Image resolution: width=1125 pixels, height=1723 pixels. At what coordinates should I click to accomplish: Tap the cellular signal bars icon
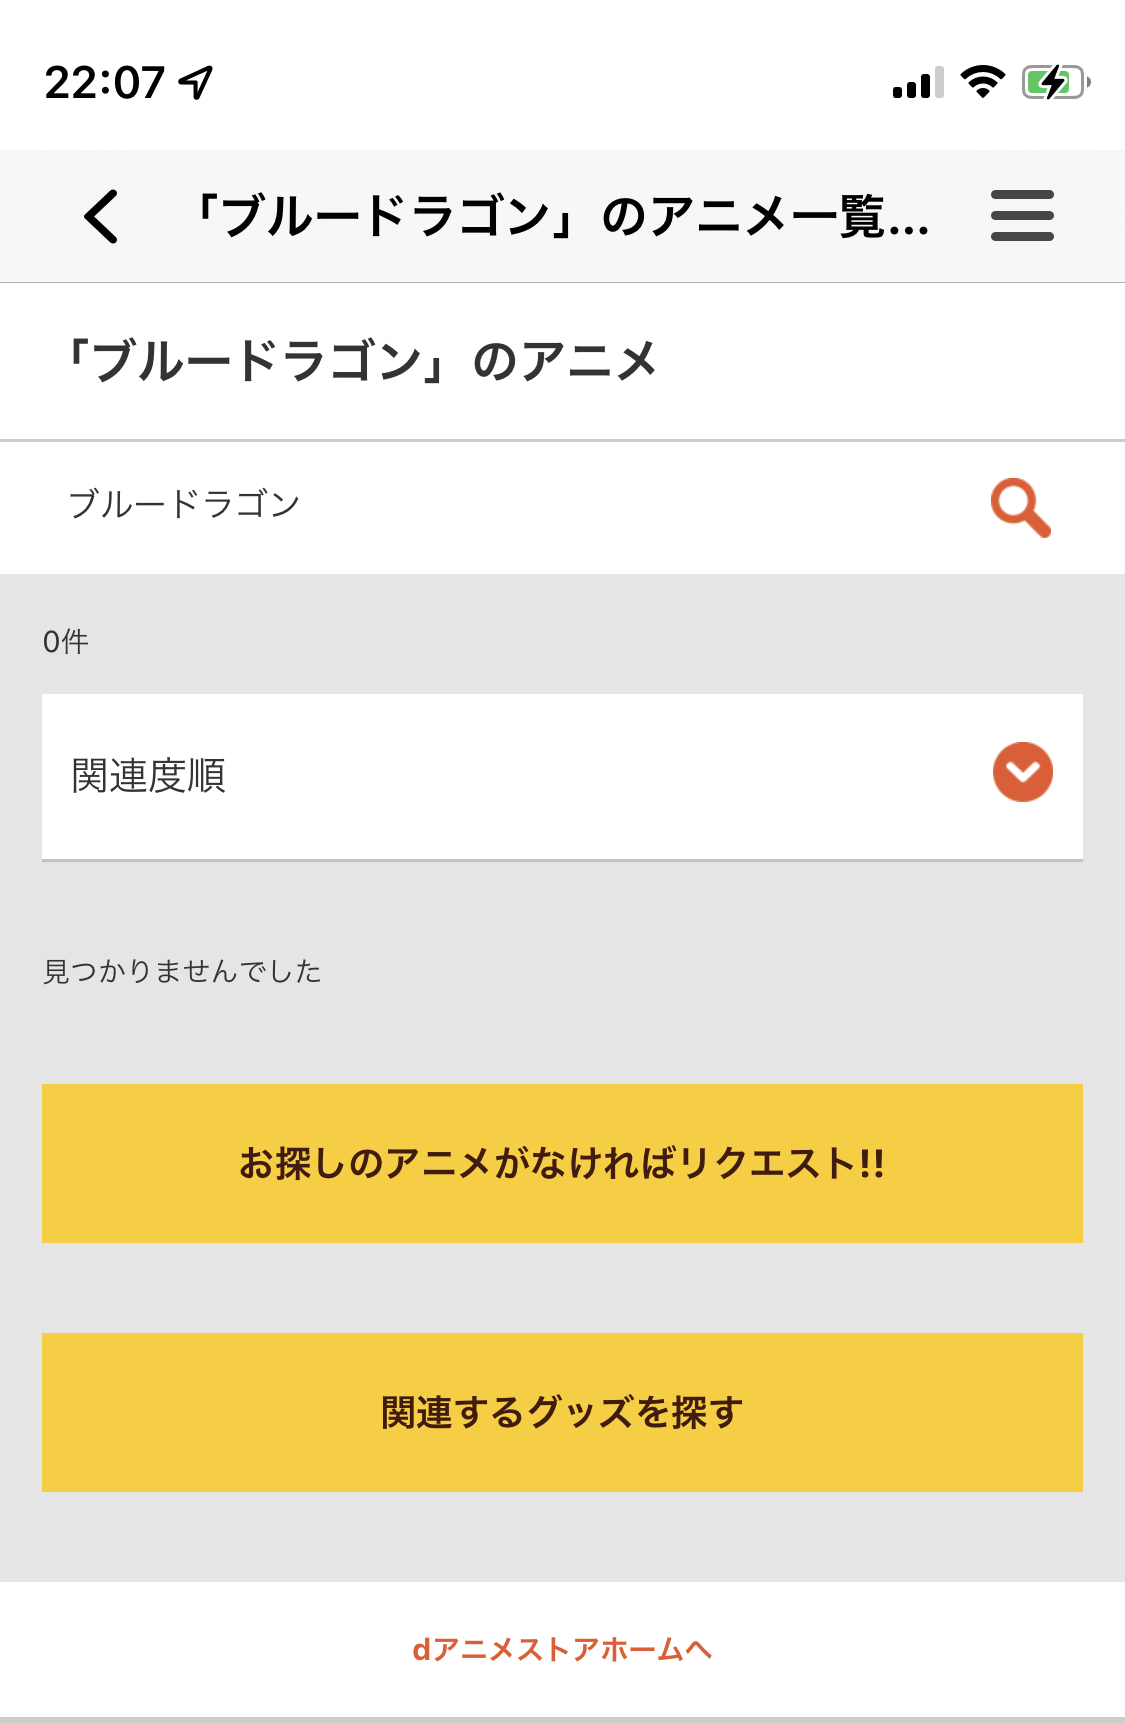(x=918, y=83)
